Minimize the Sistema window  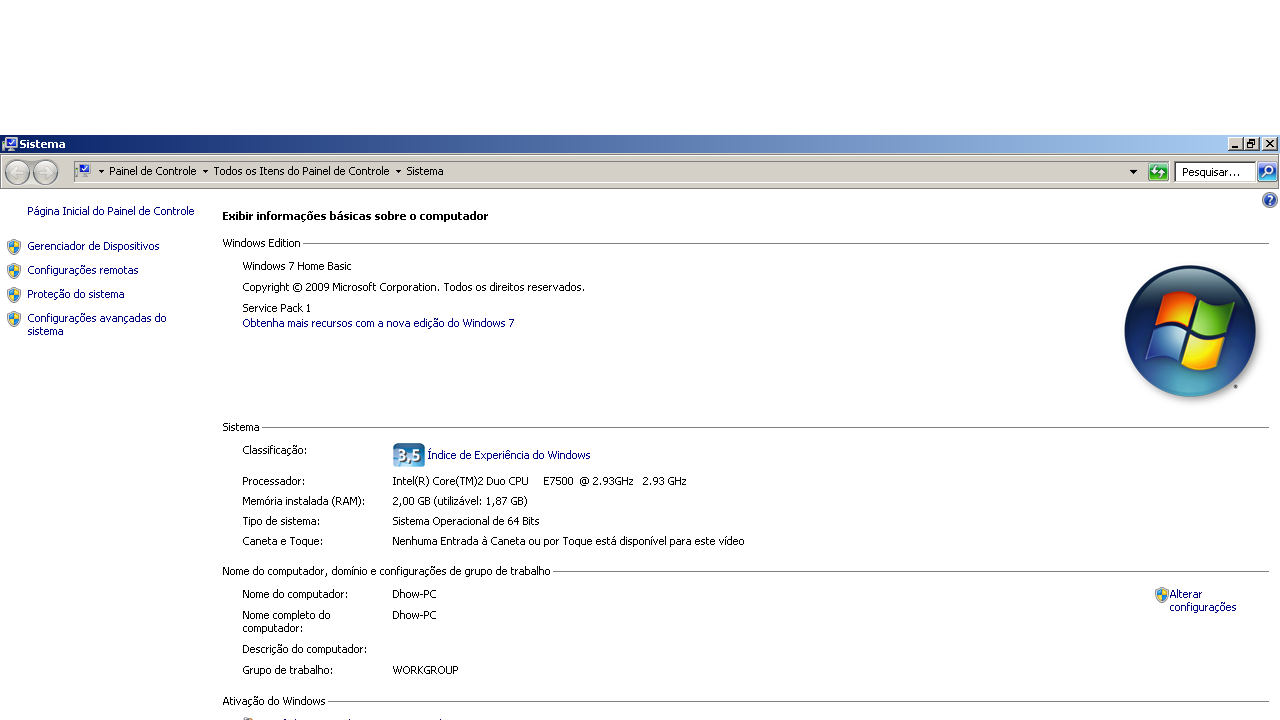click(1235, 144)
